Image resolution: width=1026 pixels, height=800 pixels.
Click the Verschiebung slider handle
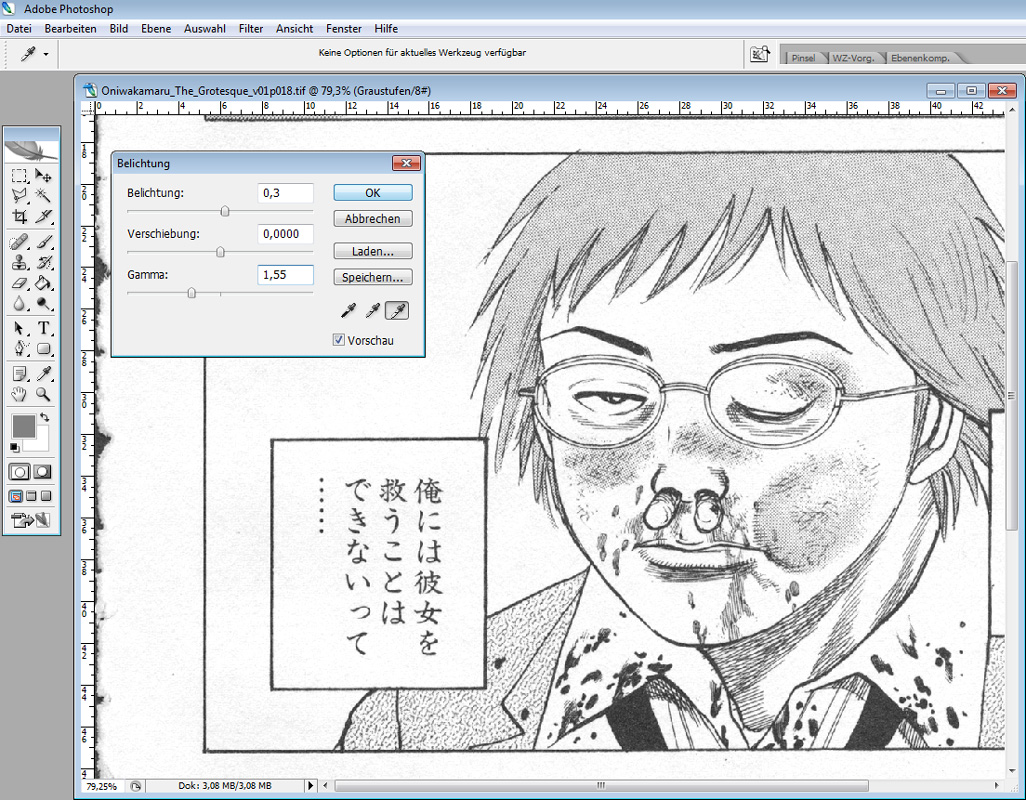pos(221,252)
